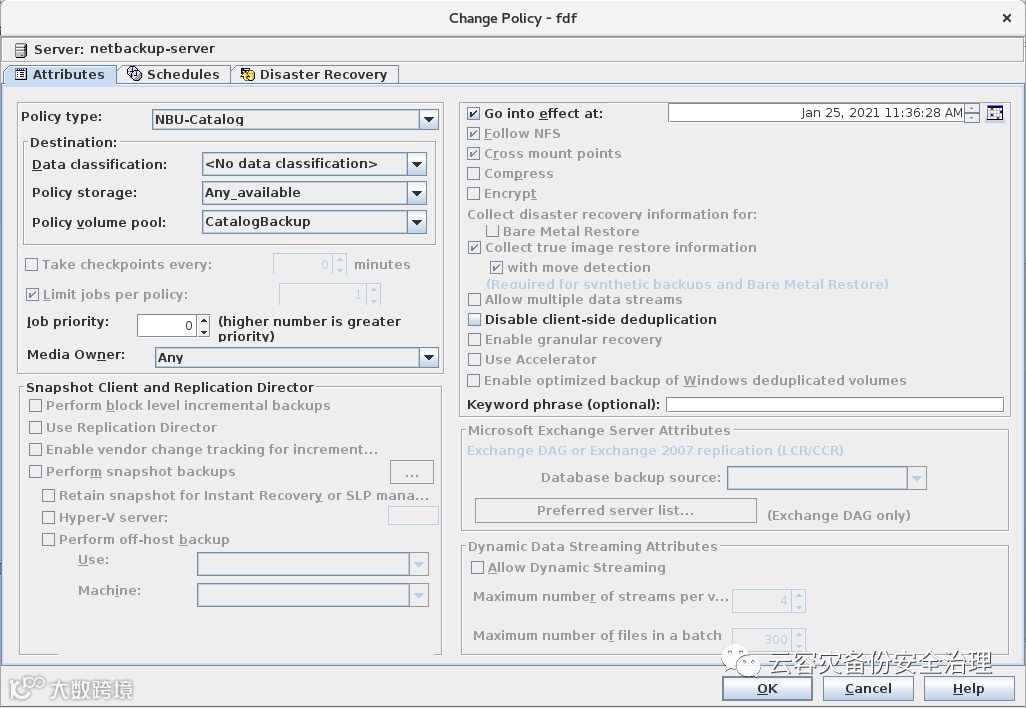Increment effect date time spinner up
1026x708 pixels.
[972, 109]
